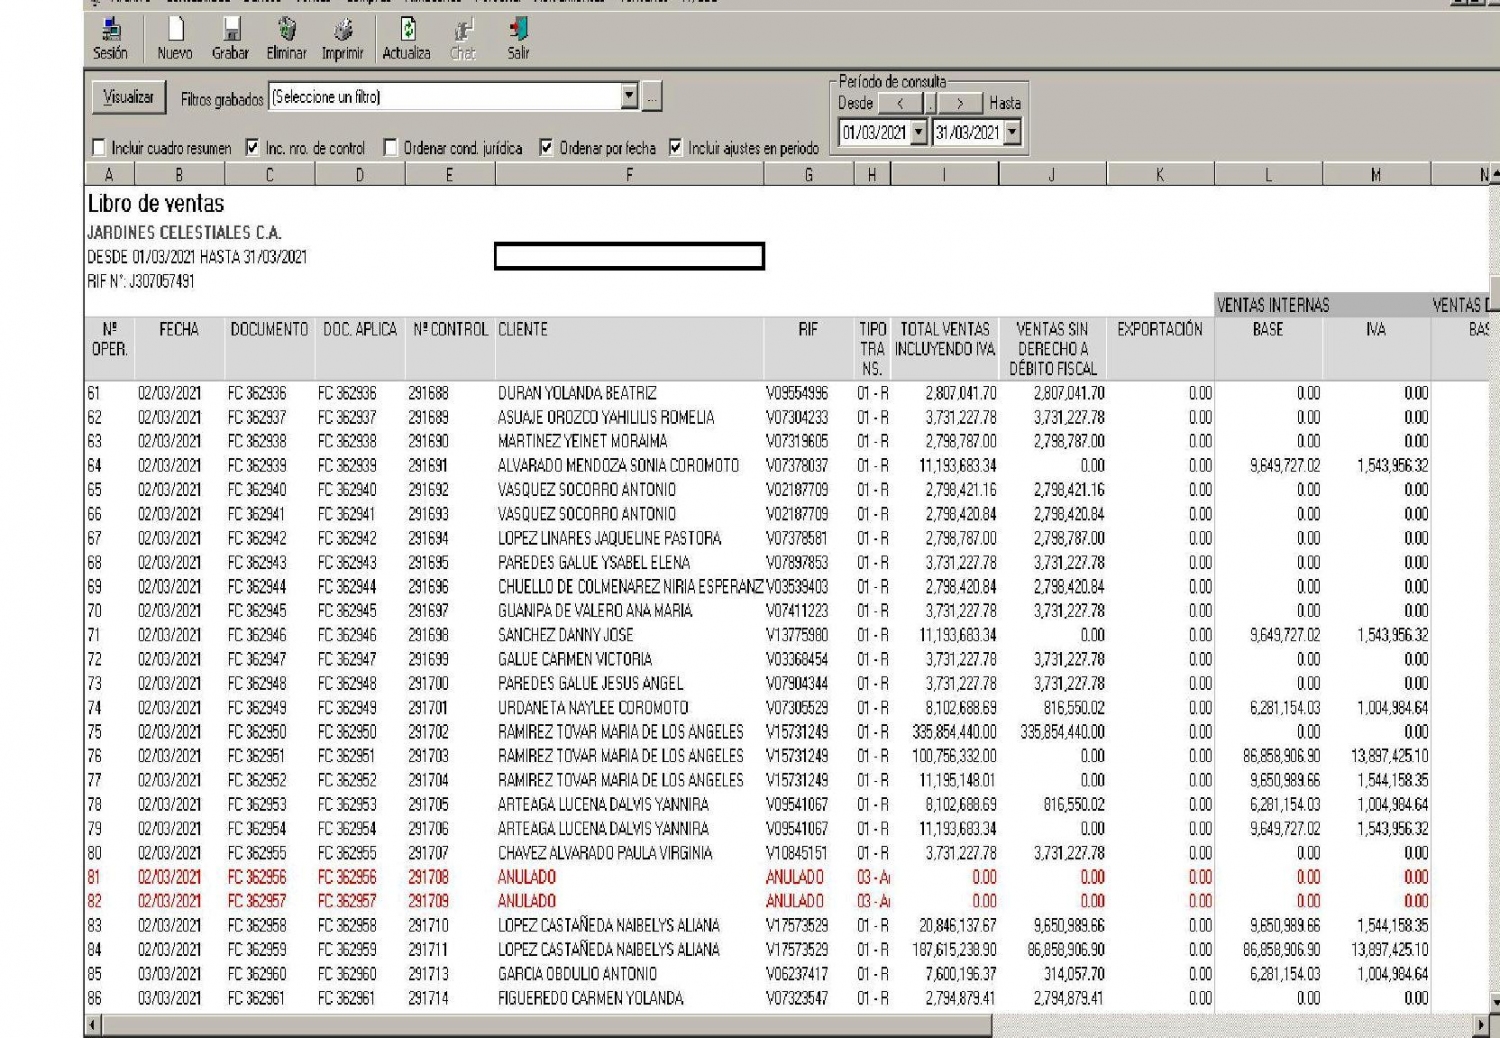Select client GARCIA OBDULIO ANTONIO
1500x1038 pixels.
tap(577, 974)
